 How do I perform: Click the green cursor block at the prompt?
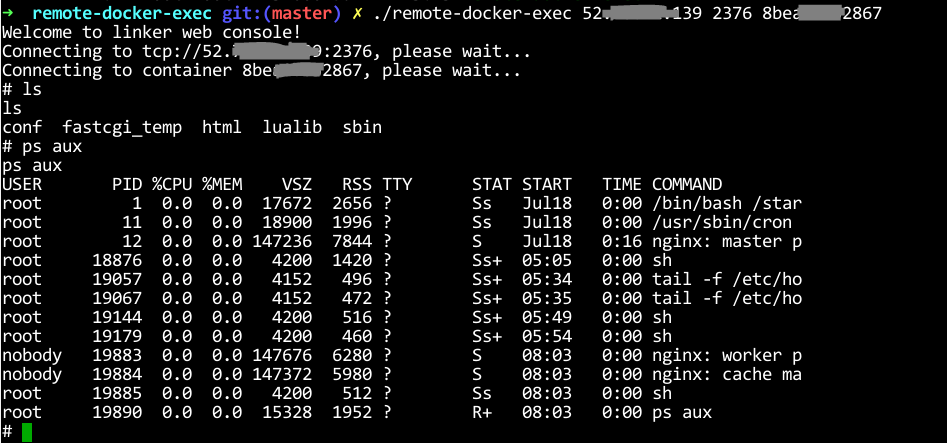click(x=27, y=433)
